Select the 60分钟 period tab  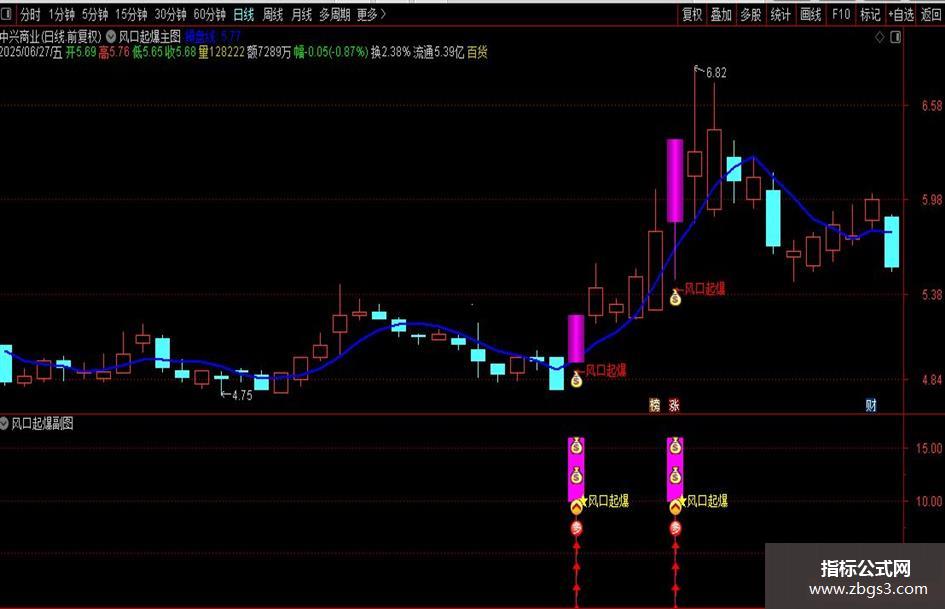click(x=209, y=14)
